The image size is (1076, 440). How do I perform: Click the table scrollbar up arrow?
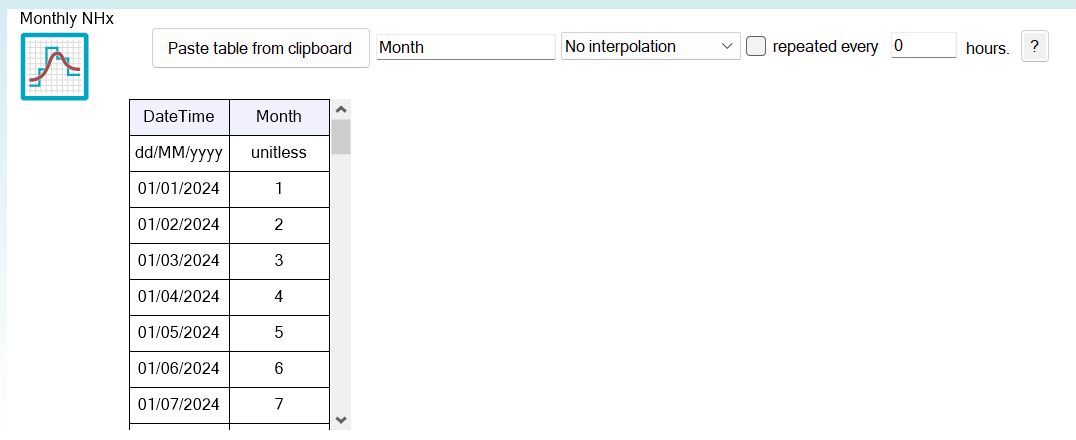(341, 108)
